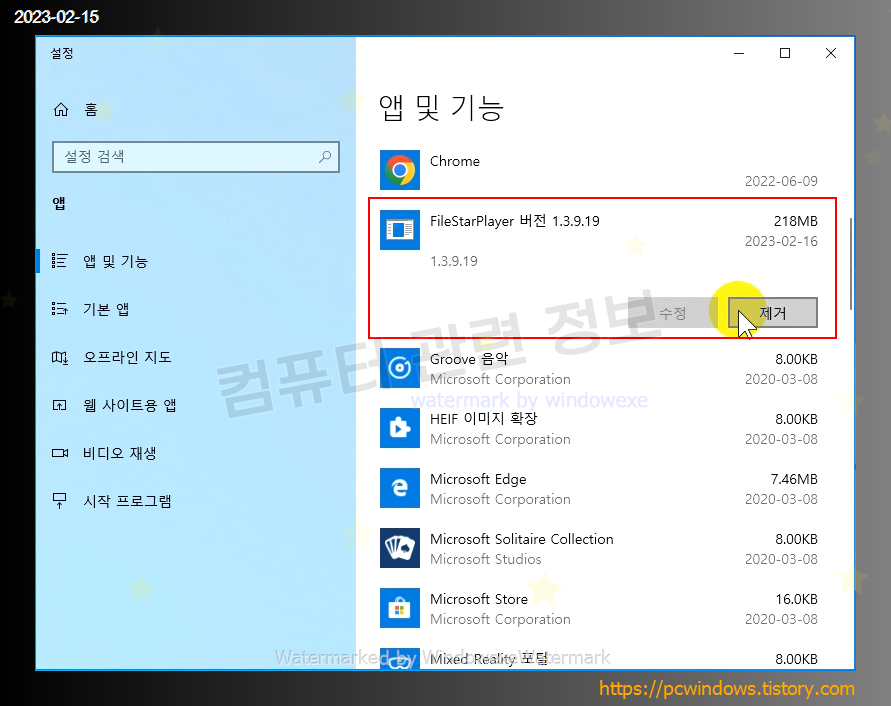Click the 218MB size value
891x706 pixels.
click(796, 221)
